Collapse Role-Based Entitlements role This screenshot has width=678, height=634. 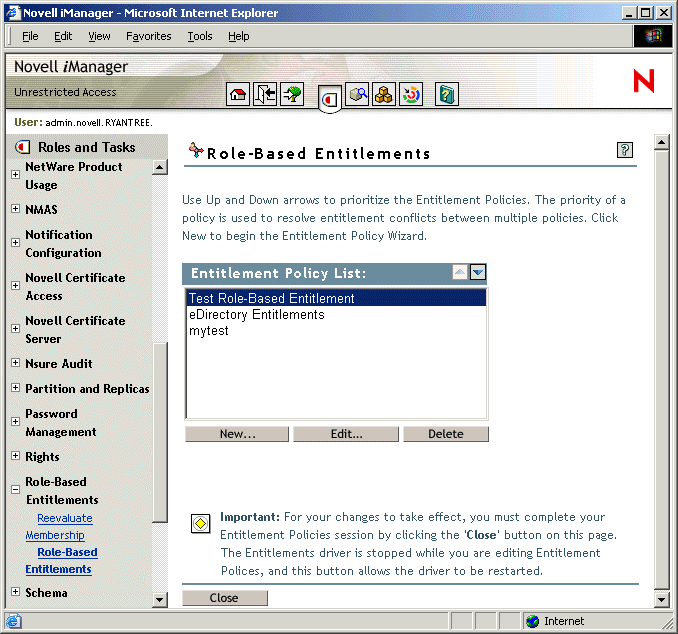point(16,490)
